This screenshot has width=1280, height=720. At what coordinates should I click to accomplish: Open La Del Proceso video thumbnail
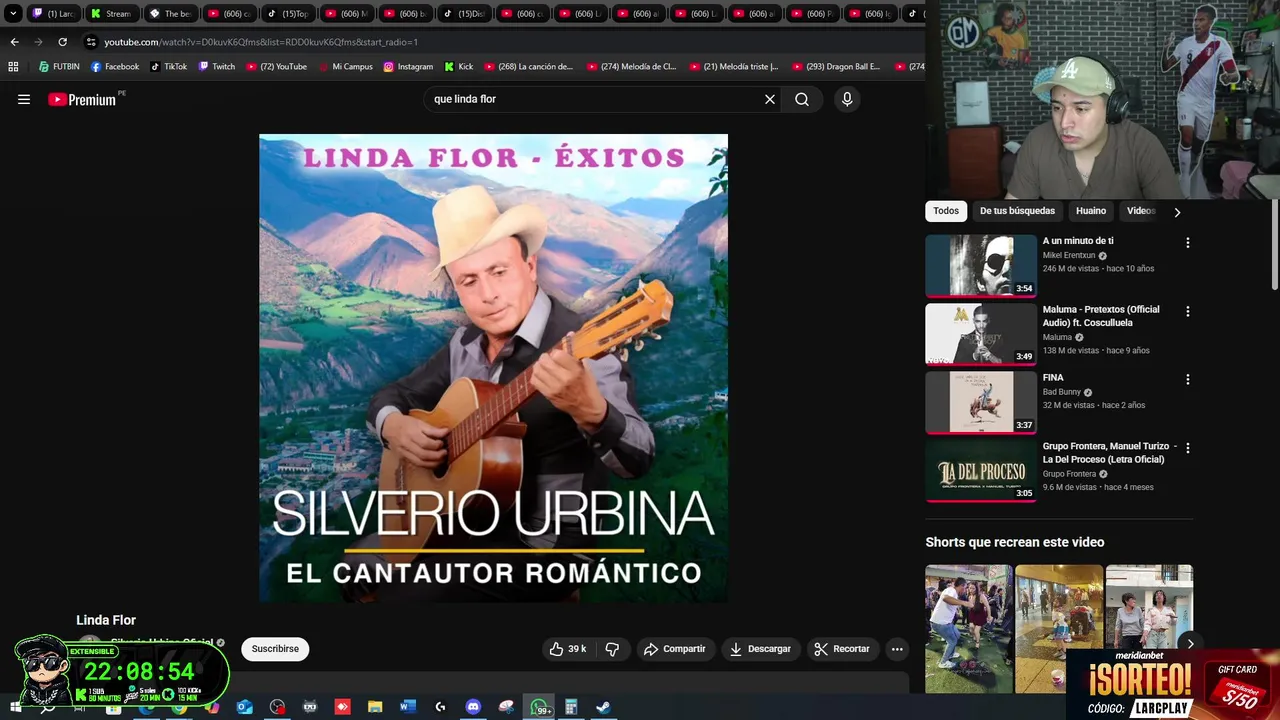click(981, 471)
